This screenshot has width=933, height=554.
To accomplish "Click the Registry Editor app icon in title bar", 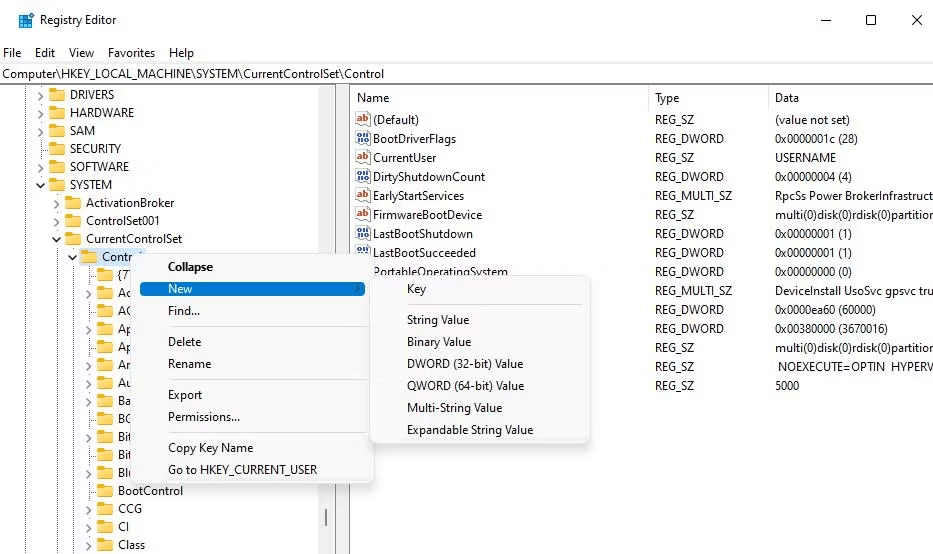I will click(26, 20).
